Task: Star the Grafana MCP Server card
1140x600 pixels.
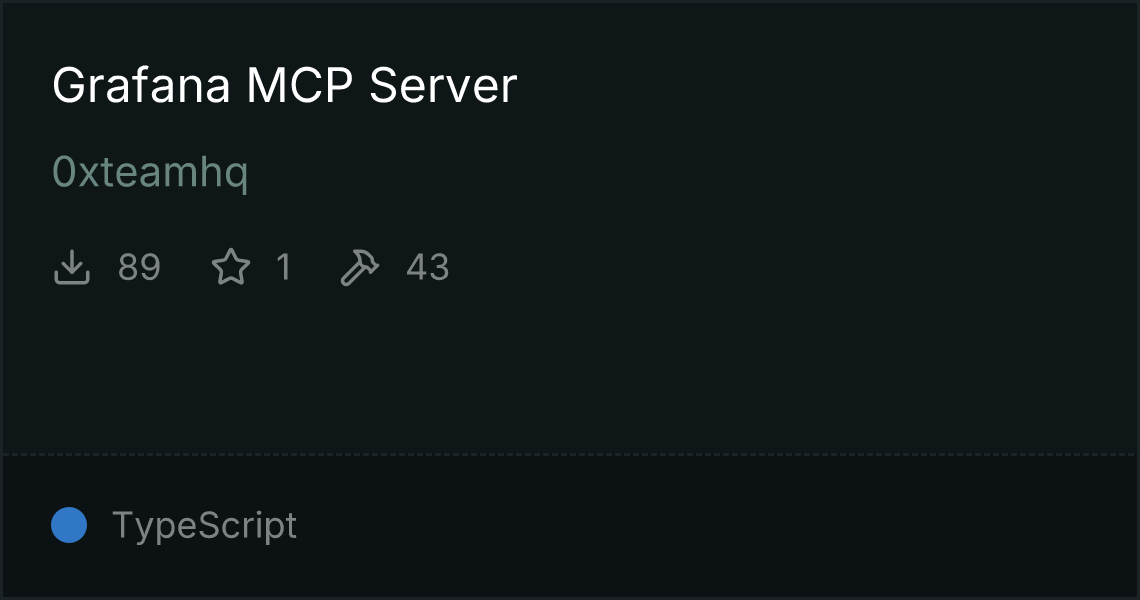Action: click(x=230, y=267)
